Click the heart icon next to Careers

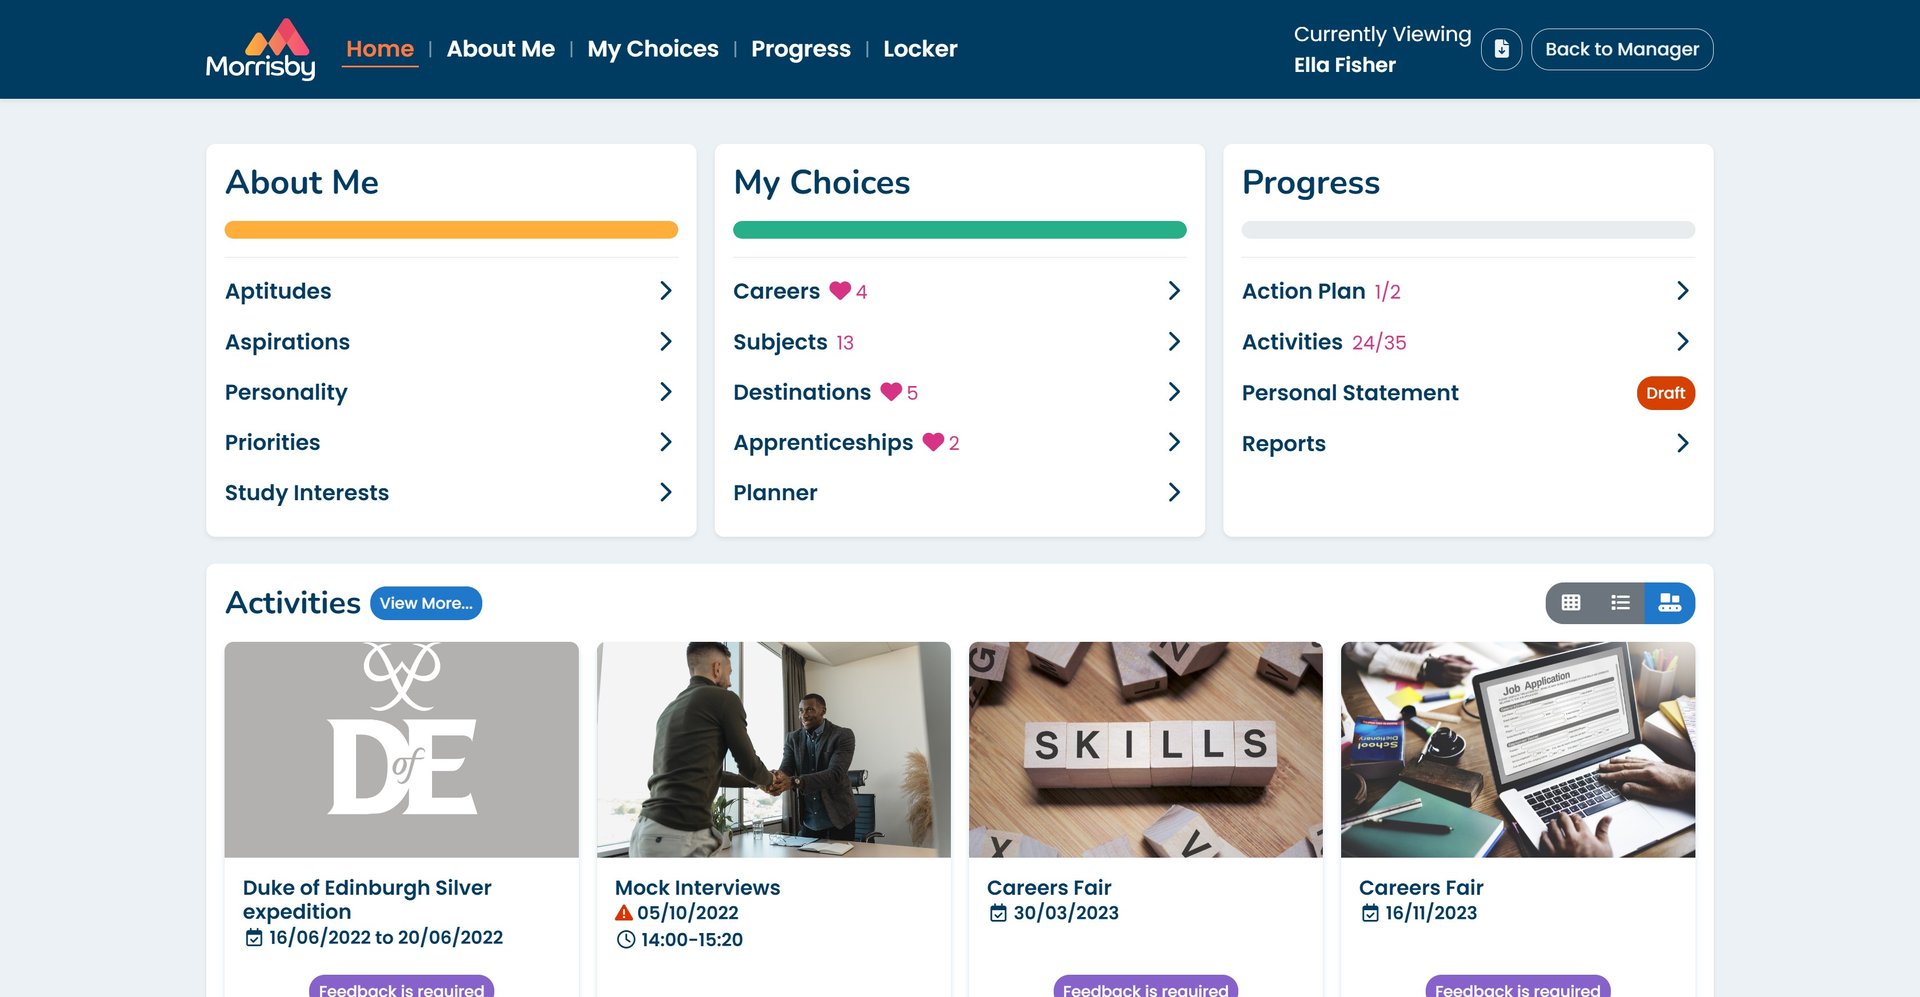pyautogui.click(x=840, y=291)
